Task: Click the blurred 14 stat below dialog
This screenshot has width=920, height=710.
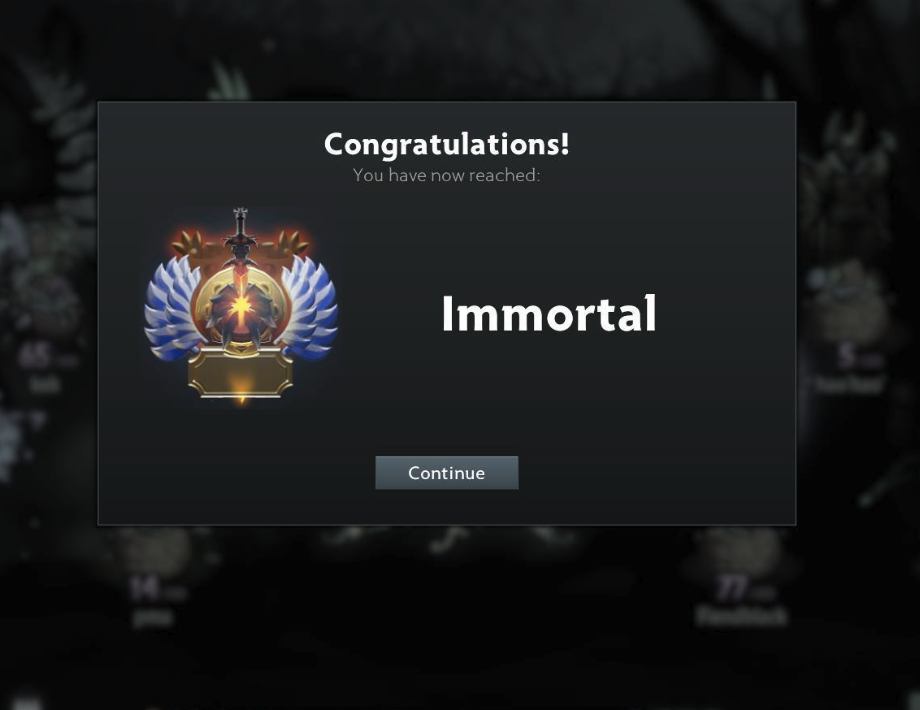Action: [143, 589]
